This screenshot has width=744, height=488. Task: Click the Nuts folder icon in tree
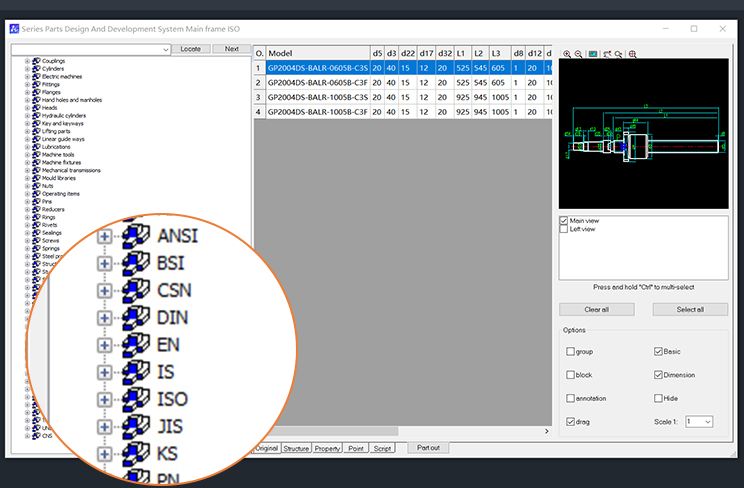click(36, 186)
